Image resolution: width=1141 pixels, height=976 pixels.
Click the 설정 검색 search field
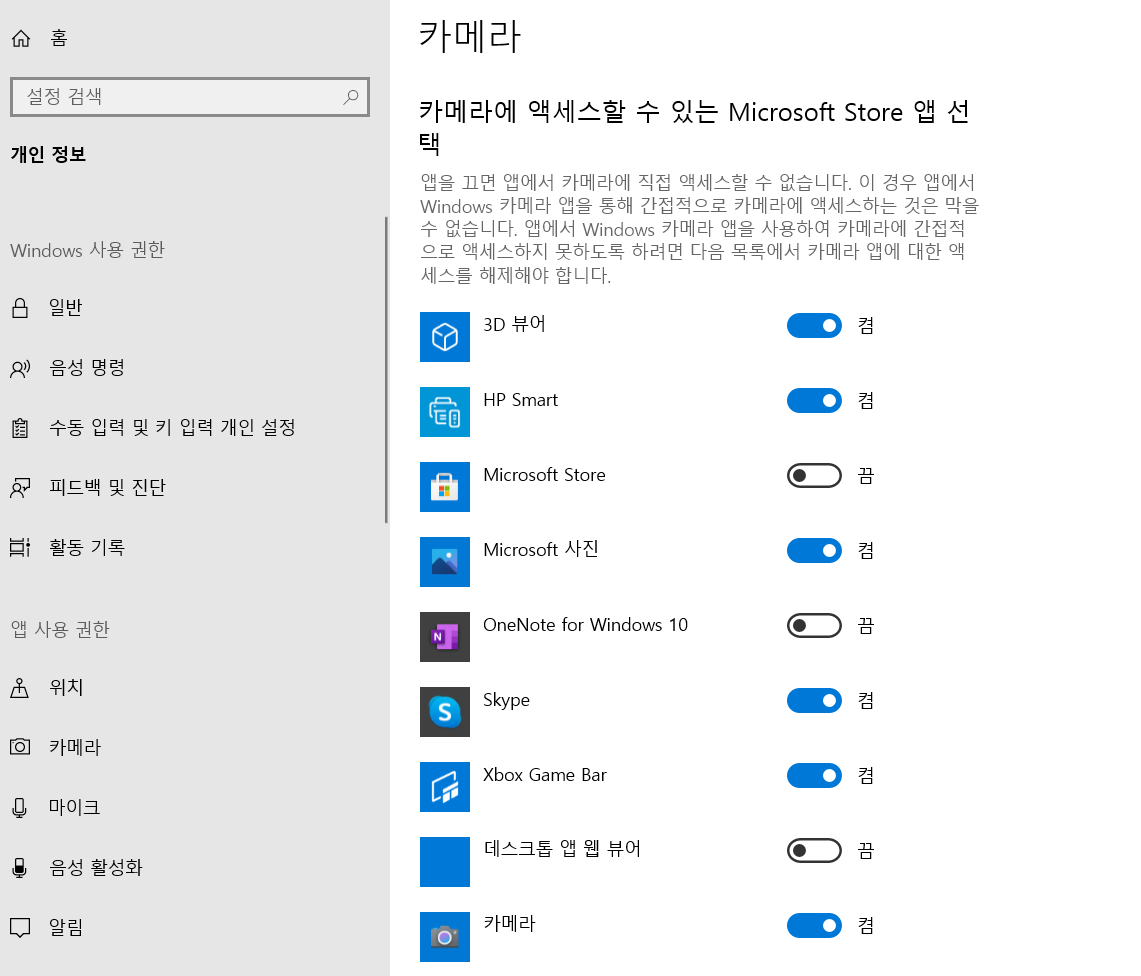click(x=190, y=97)
